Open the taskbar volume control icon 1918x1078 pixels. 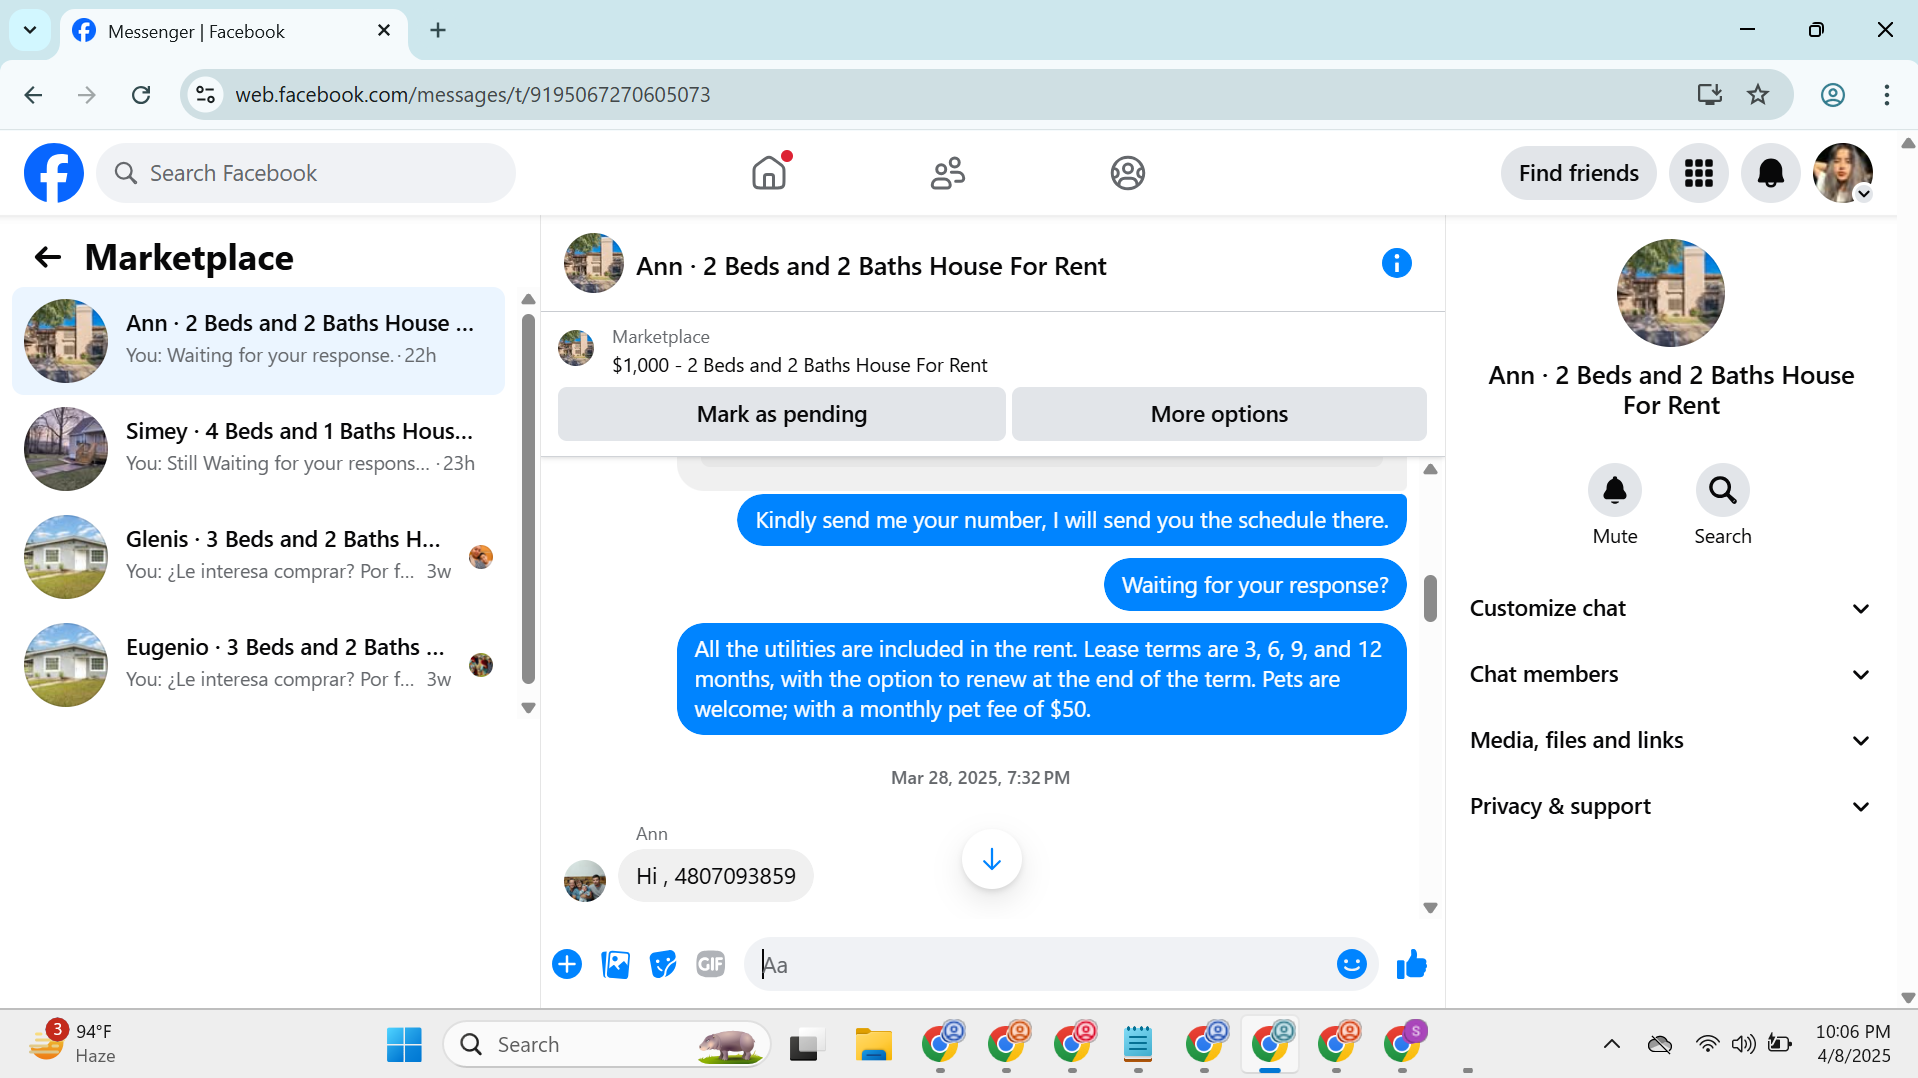[1743, 1044]
